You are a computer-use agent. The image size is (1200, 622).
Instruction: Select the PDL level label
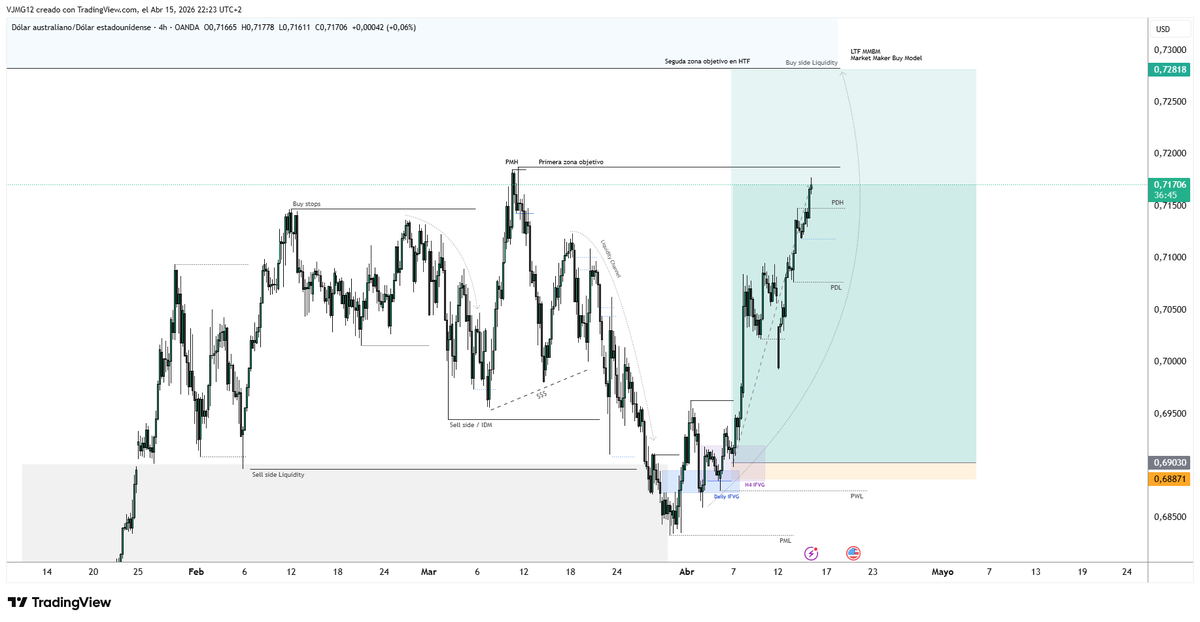[836, 287]
